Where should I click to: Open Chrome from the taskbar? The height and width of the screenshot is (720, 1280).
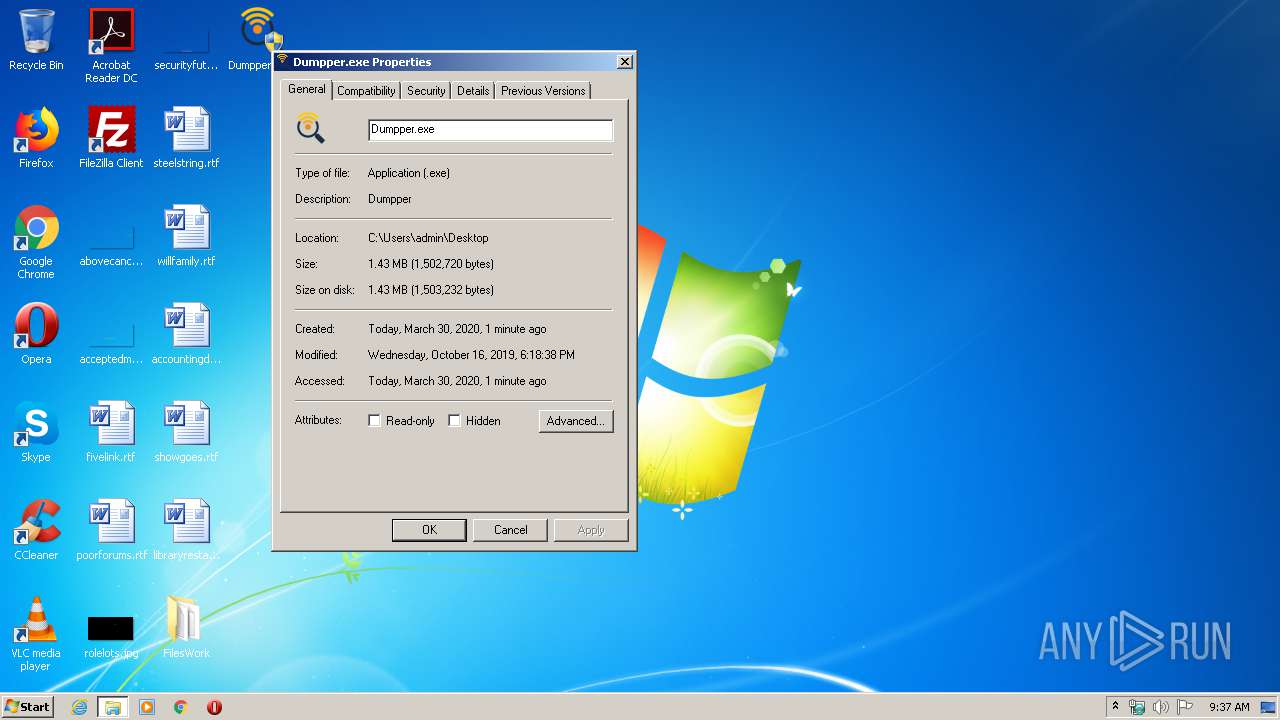pyautogui.click(x=181, y=707)
